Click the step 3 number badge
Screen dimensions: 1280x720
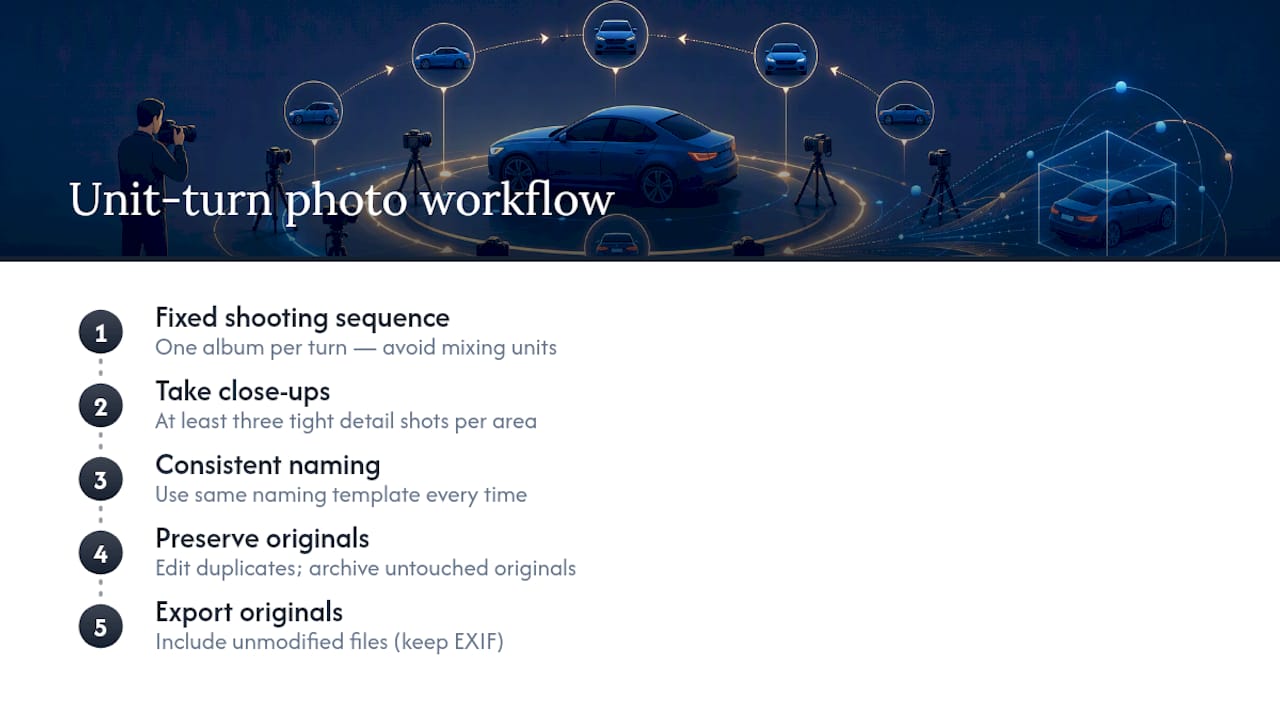(100, 480)
